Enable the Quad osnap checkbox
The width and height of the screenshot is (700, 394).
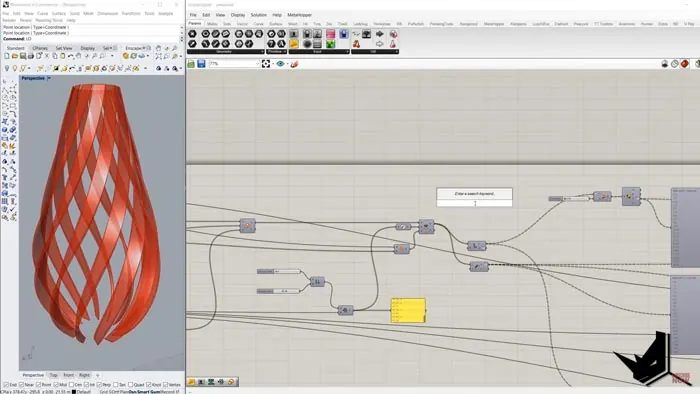click(130, 385)
